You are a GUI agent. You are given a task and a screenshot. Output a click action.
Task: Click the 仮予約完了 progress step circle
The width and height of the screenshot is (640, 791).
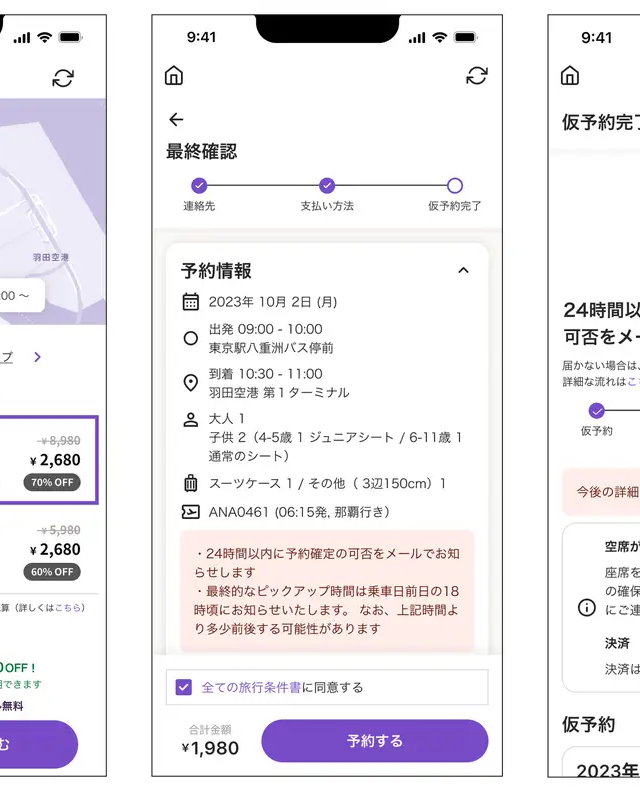coord(455,185)
